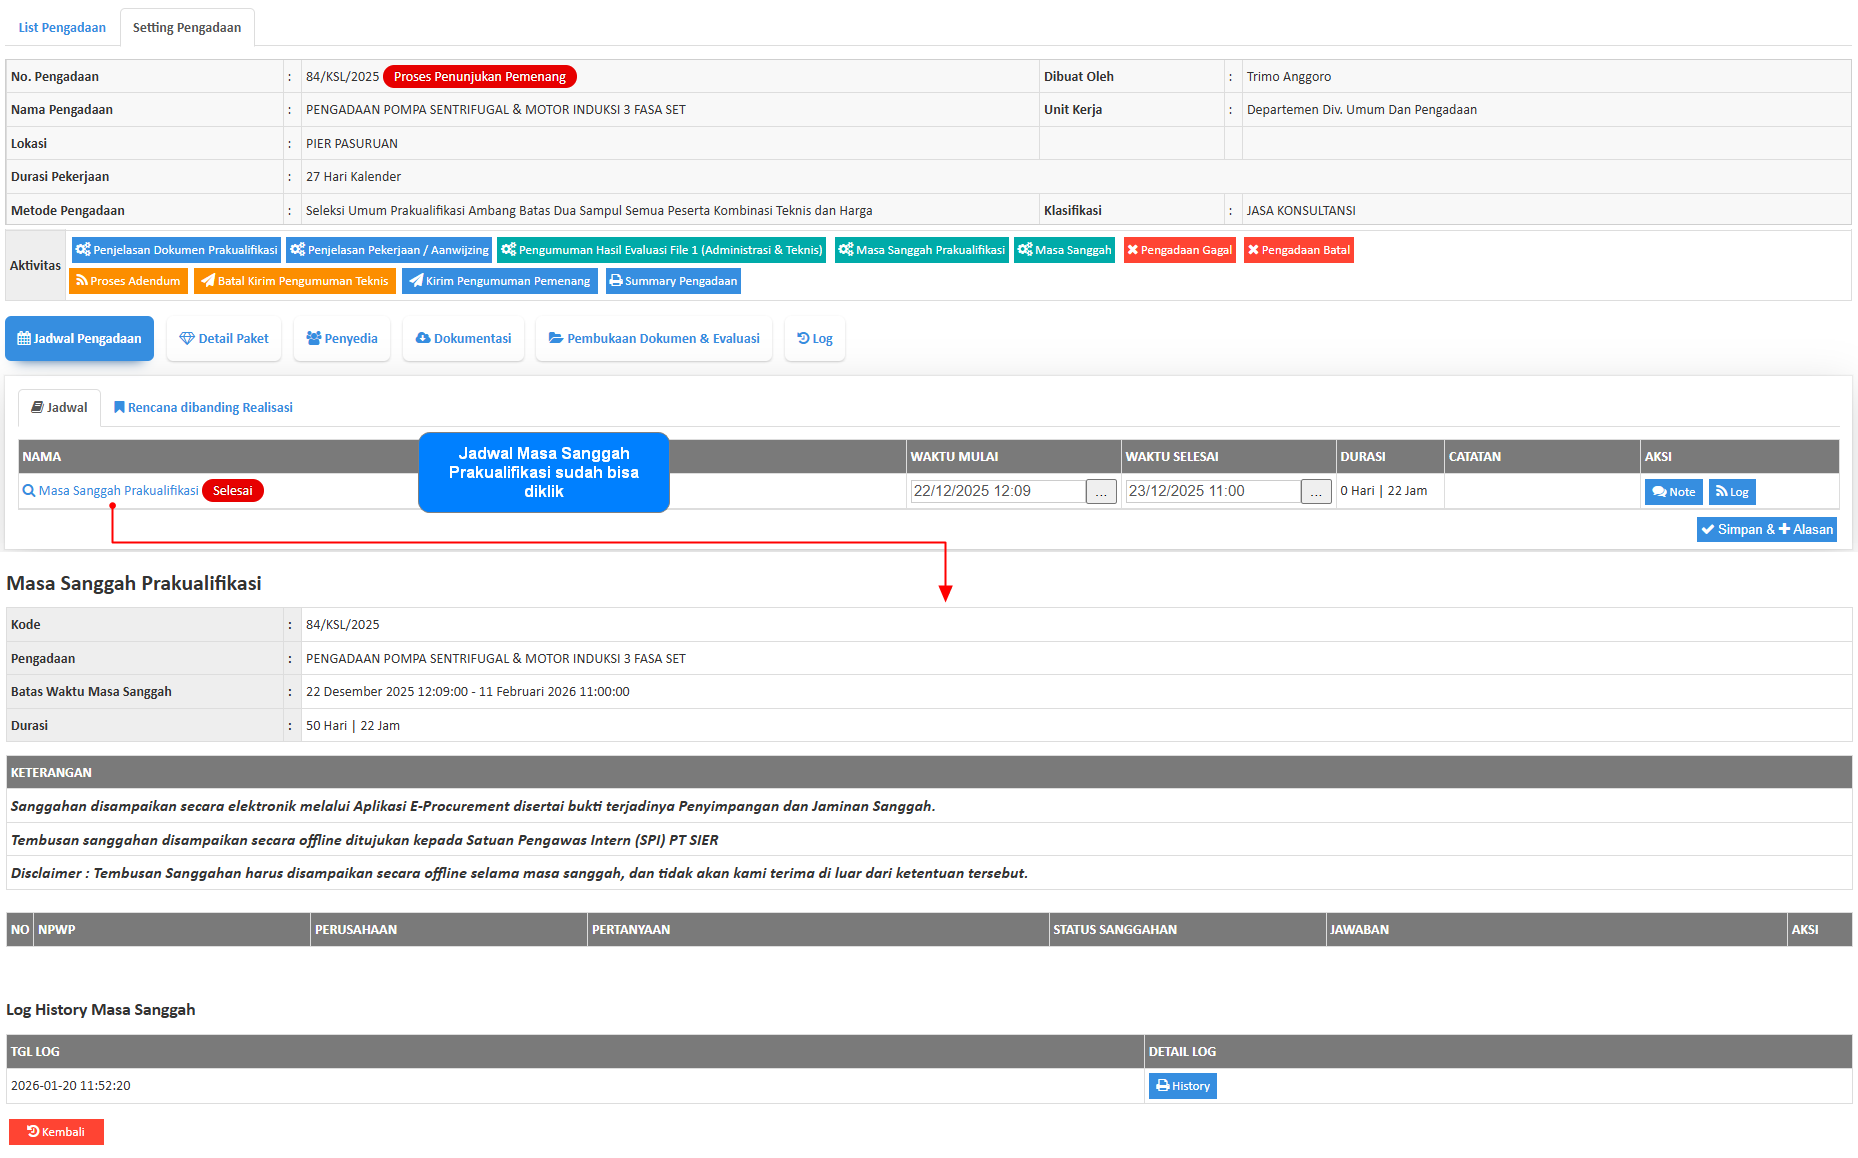Click Pengadaan Batal red button
The height and width of the screenshot is (1158, 1858).
tap(1298, 250)
